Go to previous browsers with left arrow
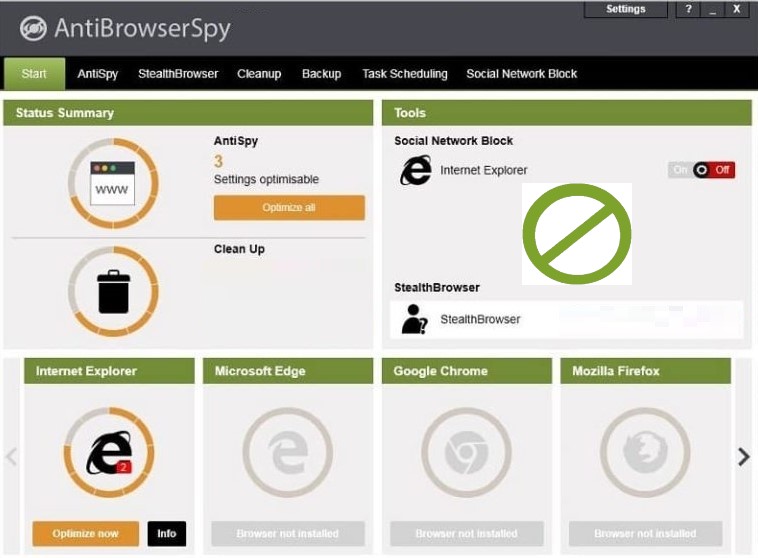The width and height of the screenshot is (758, 558). click(11, 456)
